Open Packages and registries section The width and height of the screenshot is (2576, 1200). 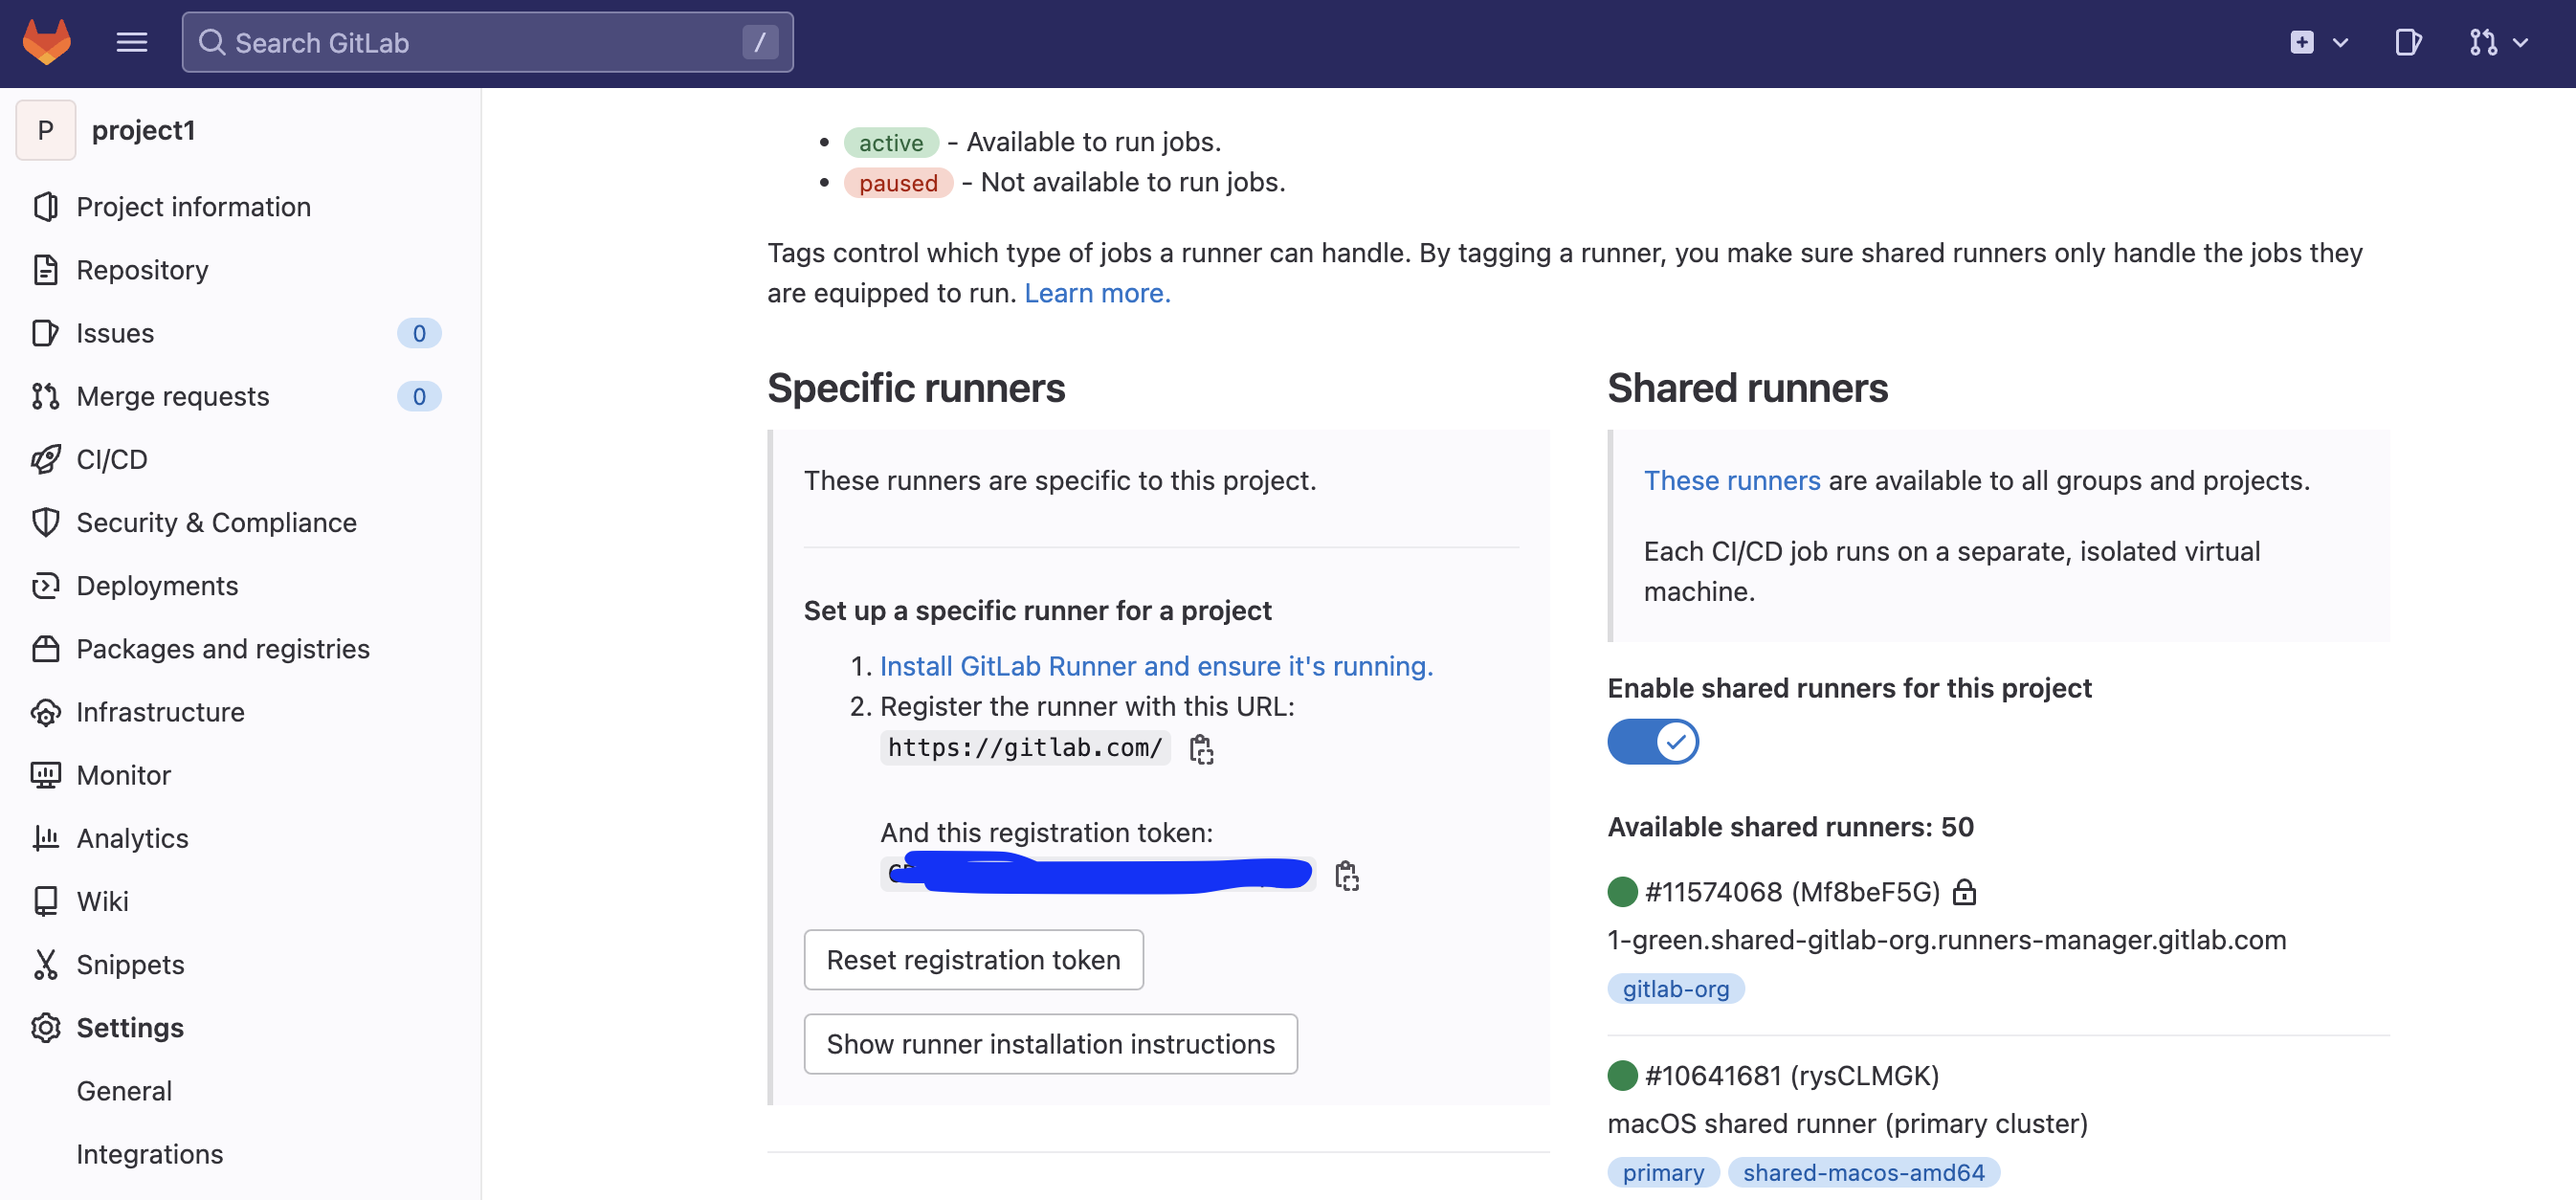click(x=223, y=649)
